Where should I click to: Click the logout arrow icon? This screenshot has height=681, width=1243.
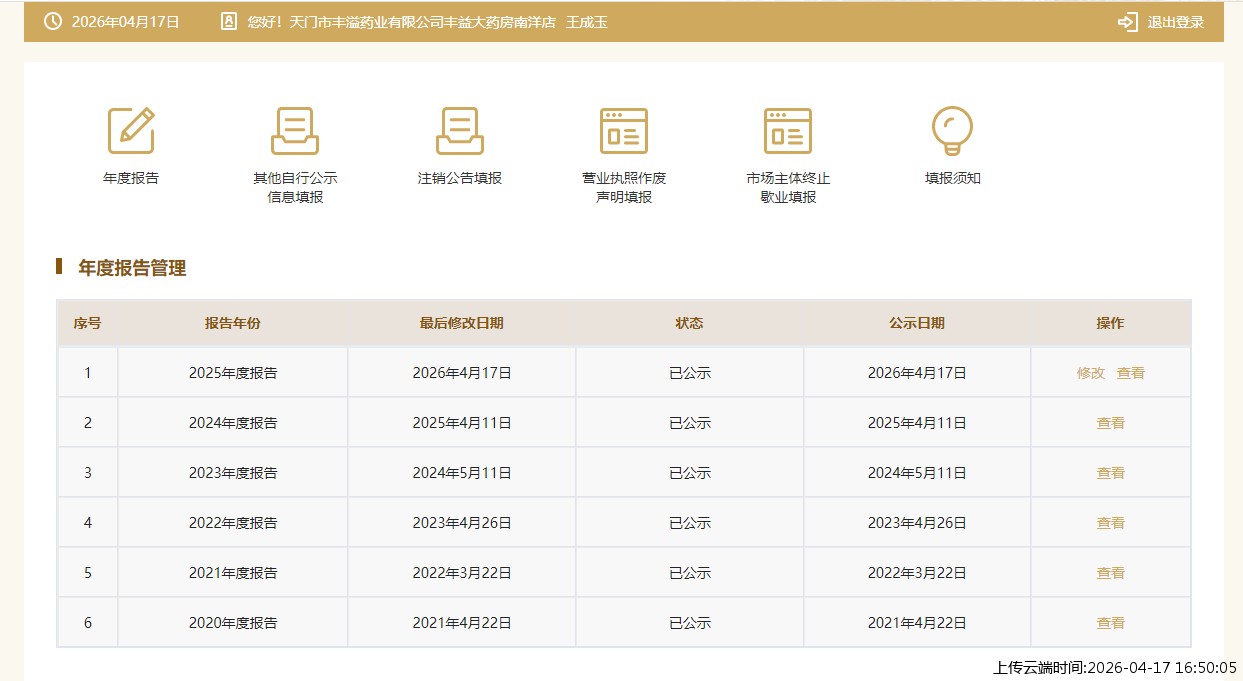click(x=1128, y=22)
